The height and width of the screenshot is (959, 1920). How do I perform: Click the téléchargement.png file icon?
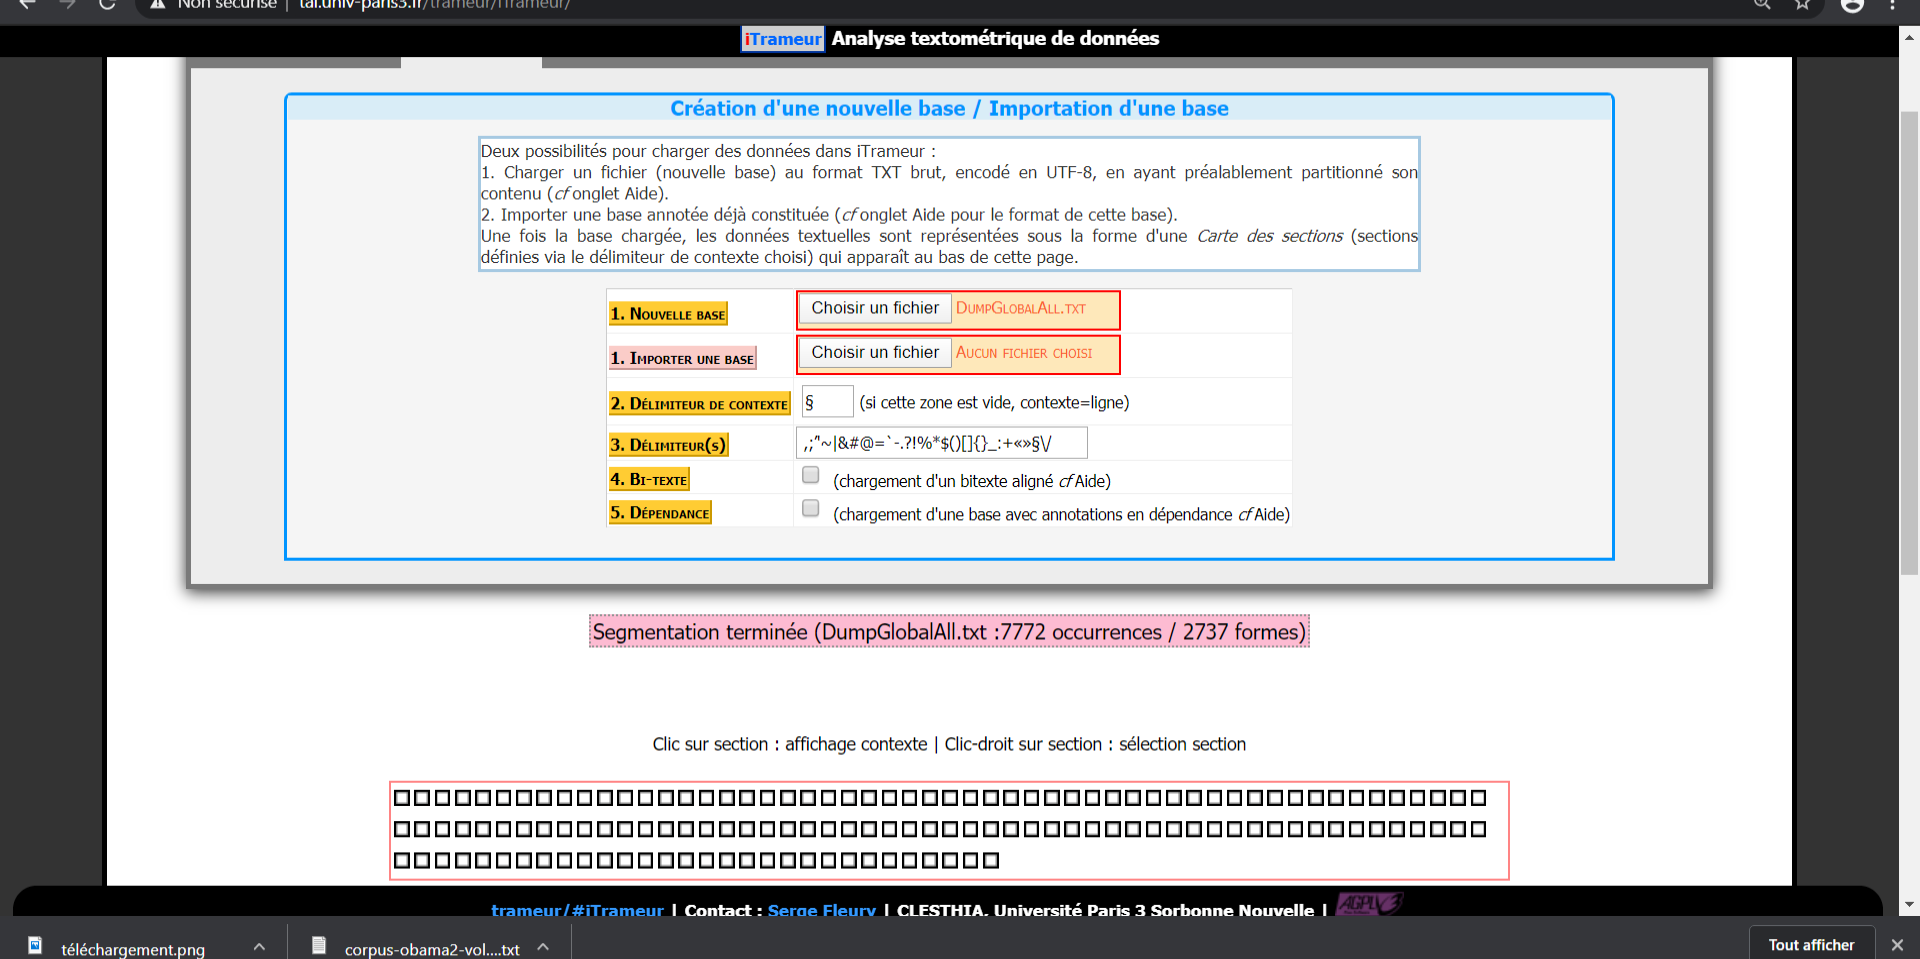click(35, 945)
